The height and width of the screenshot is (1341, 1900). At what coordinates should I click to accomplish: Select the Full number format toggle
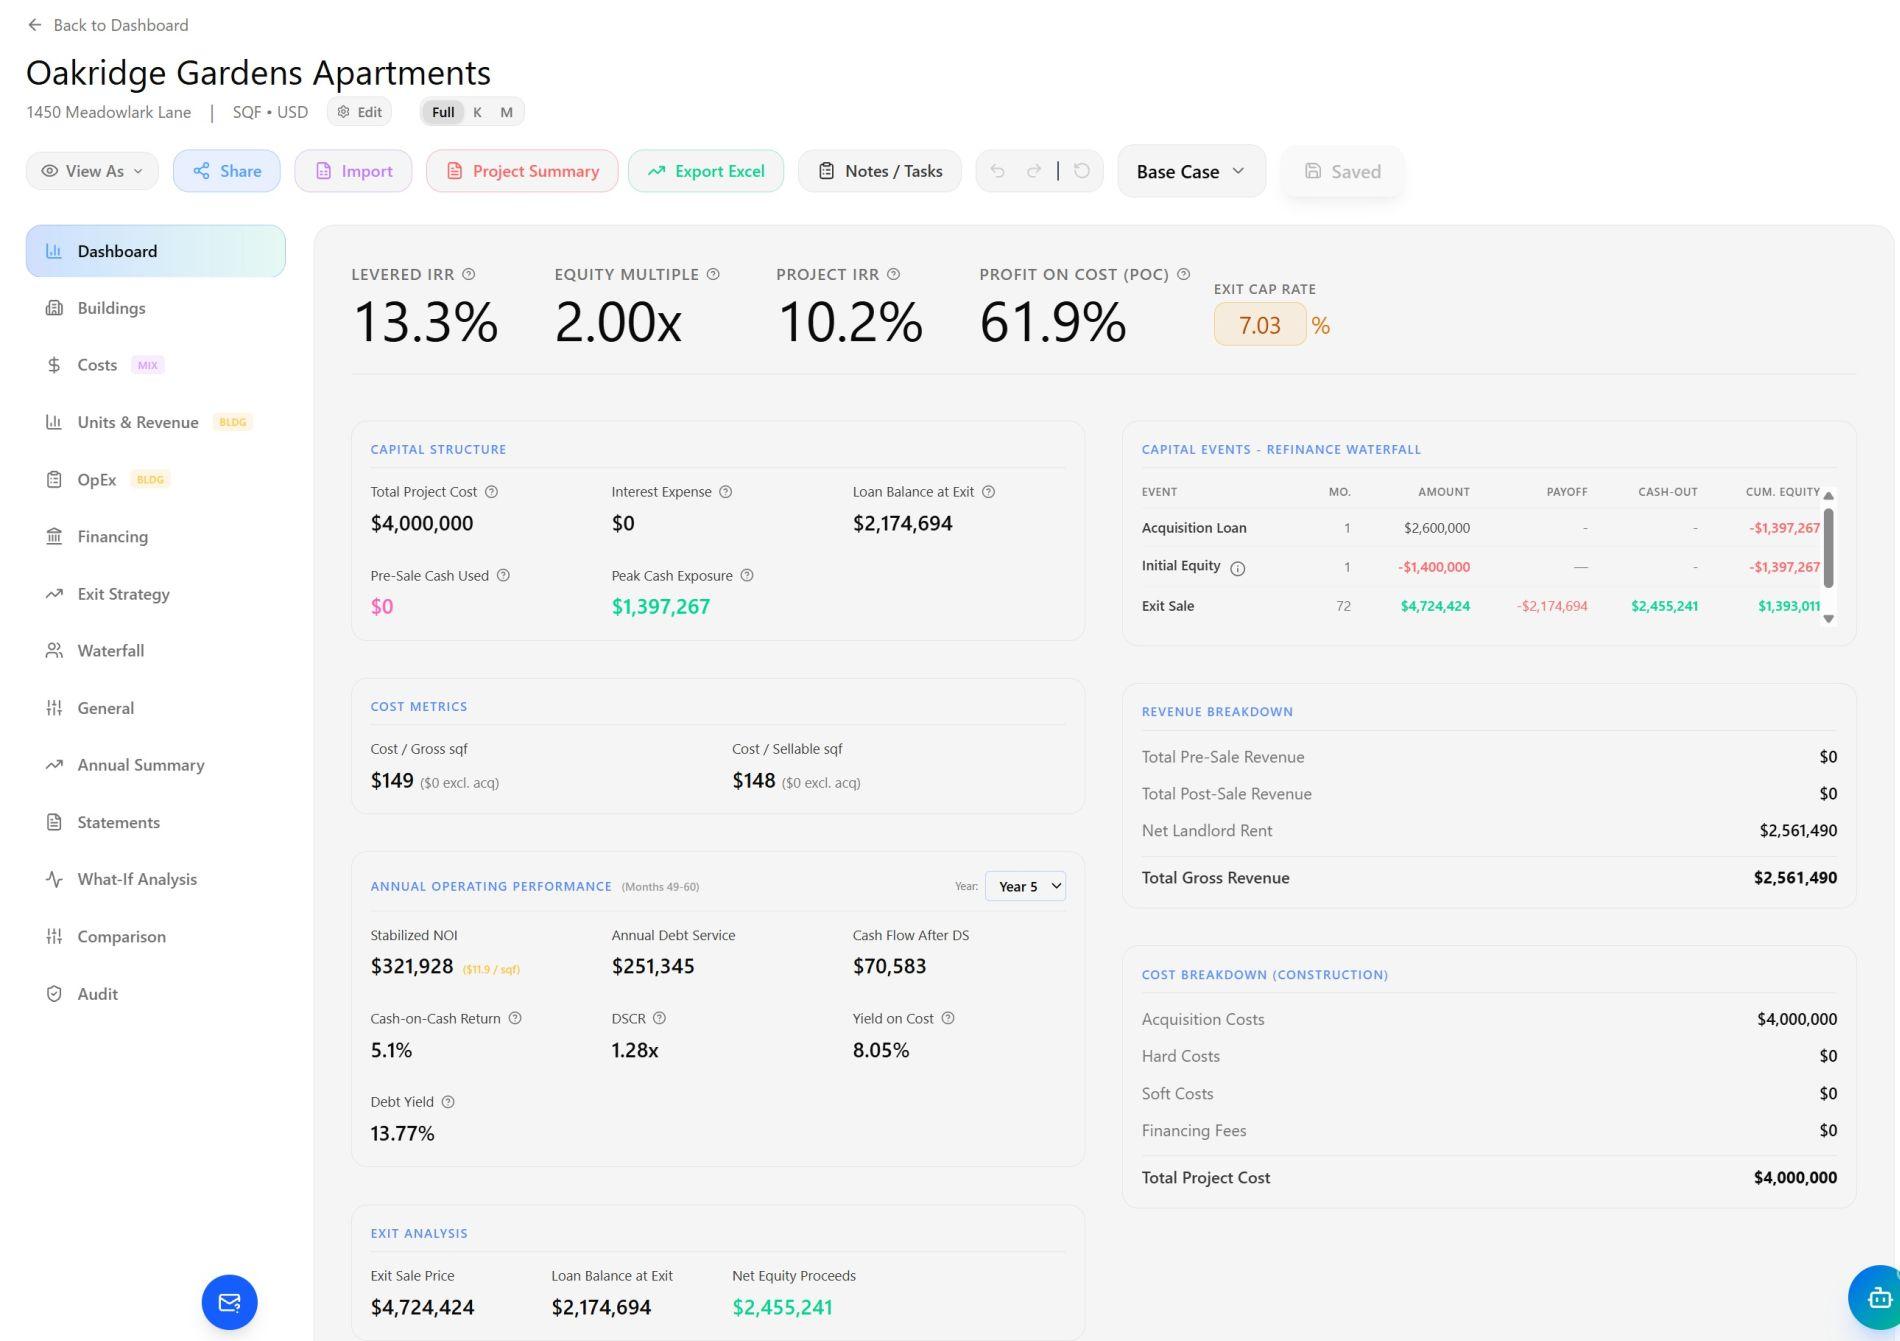pos(443,112)
